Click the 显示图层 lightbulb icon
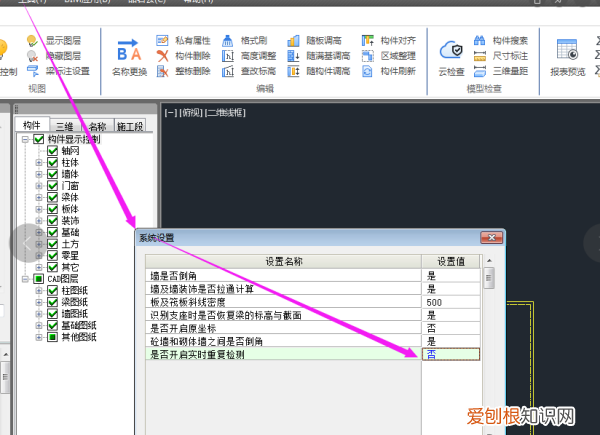Screen dimensions: 600x435 (x=32, y=41)
